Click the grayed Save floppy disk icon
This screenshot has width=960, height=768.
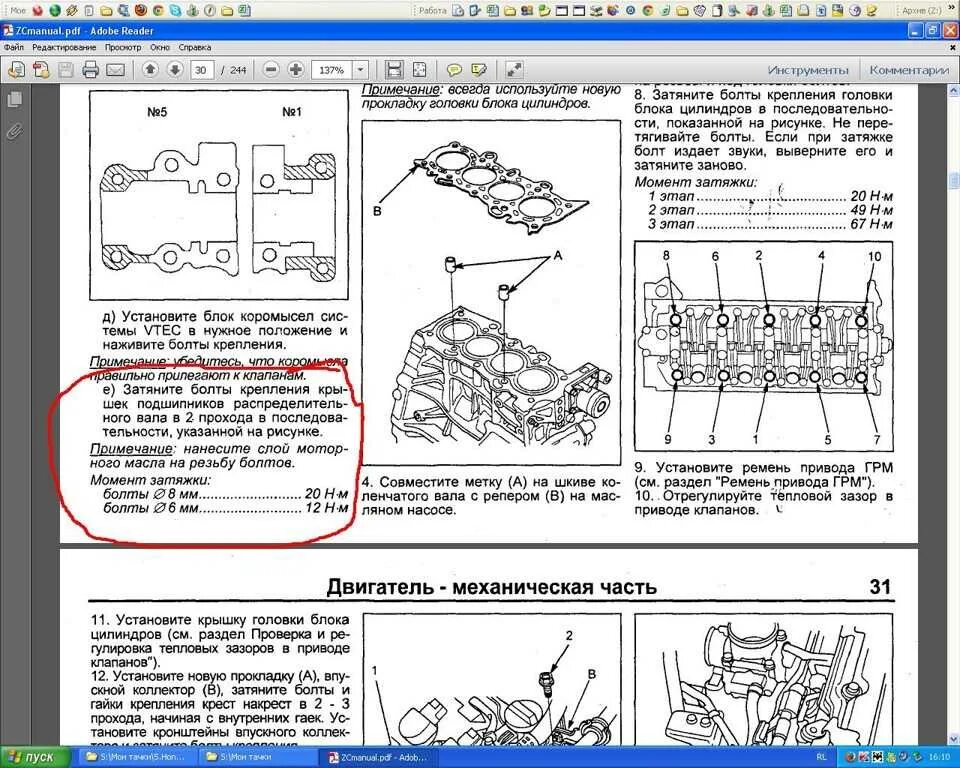point(66,70)
